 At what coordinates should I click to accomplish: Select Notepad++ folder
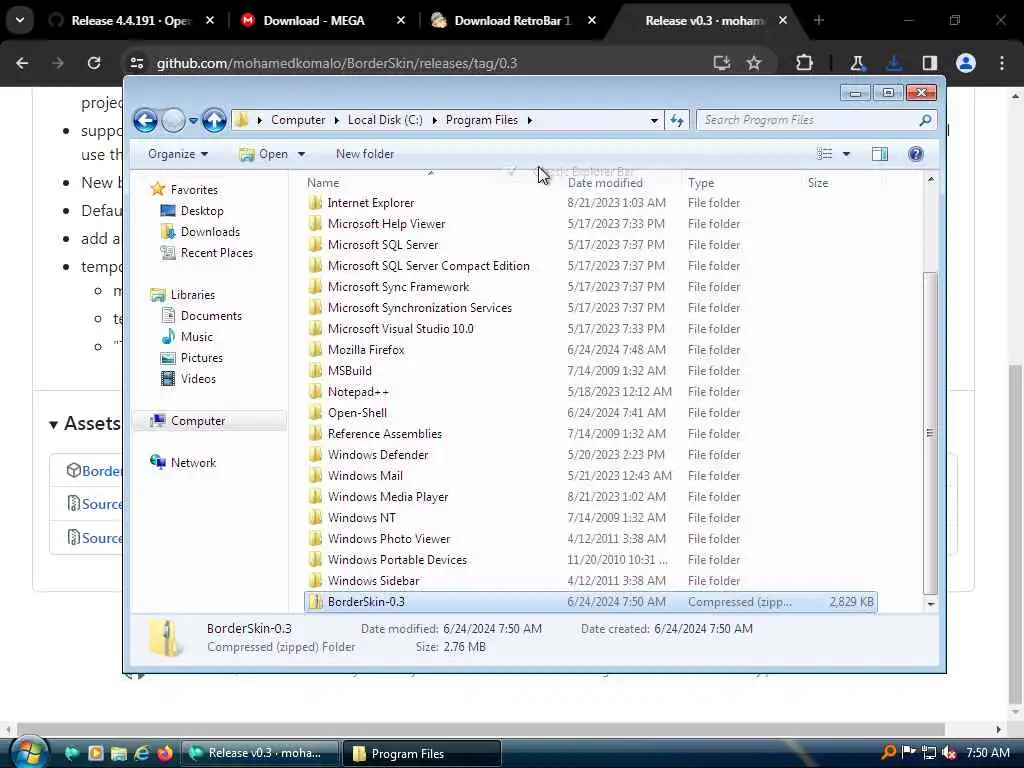358,392
